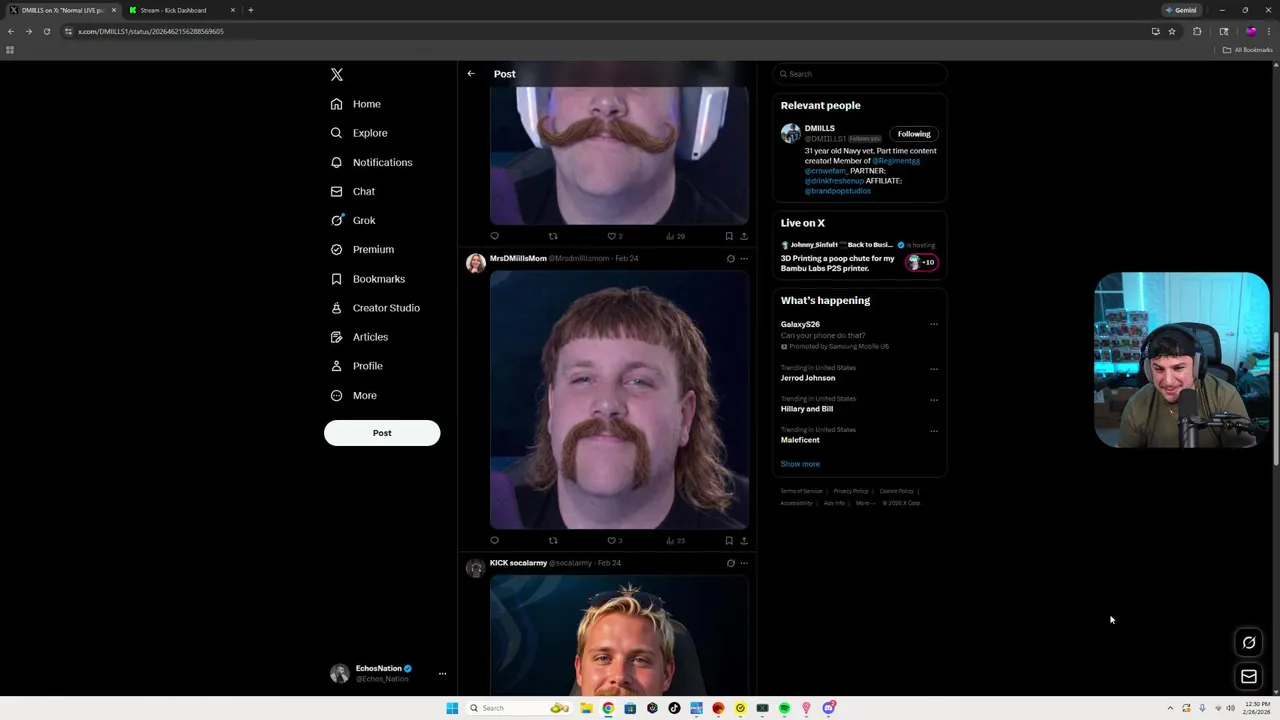Click the Gemini button in Chrome
Viewport: 1280px width, 720px height.
pyautogui.click(x=1181, y=10)
